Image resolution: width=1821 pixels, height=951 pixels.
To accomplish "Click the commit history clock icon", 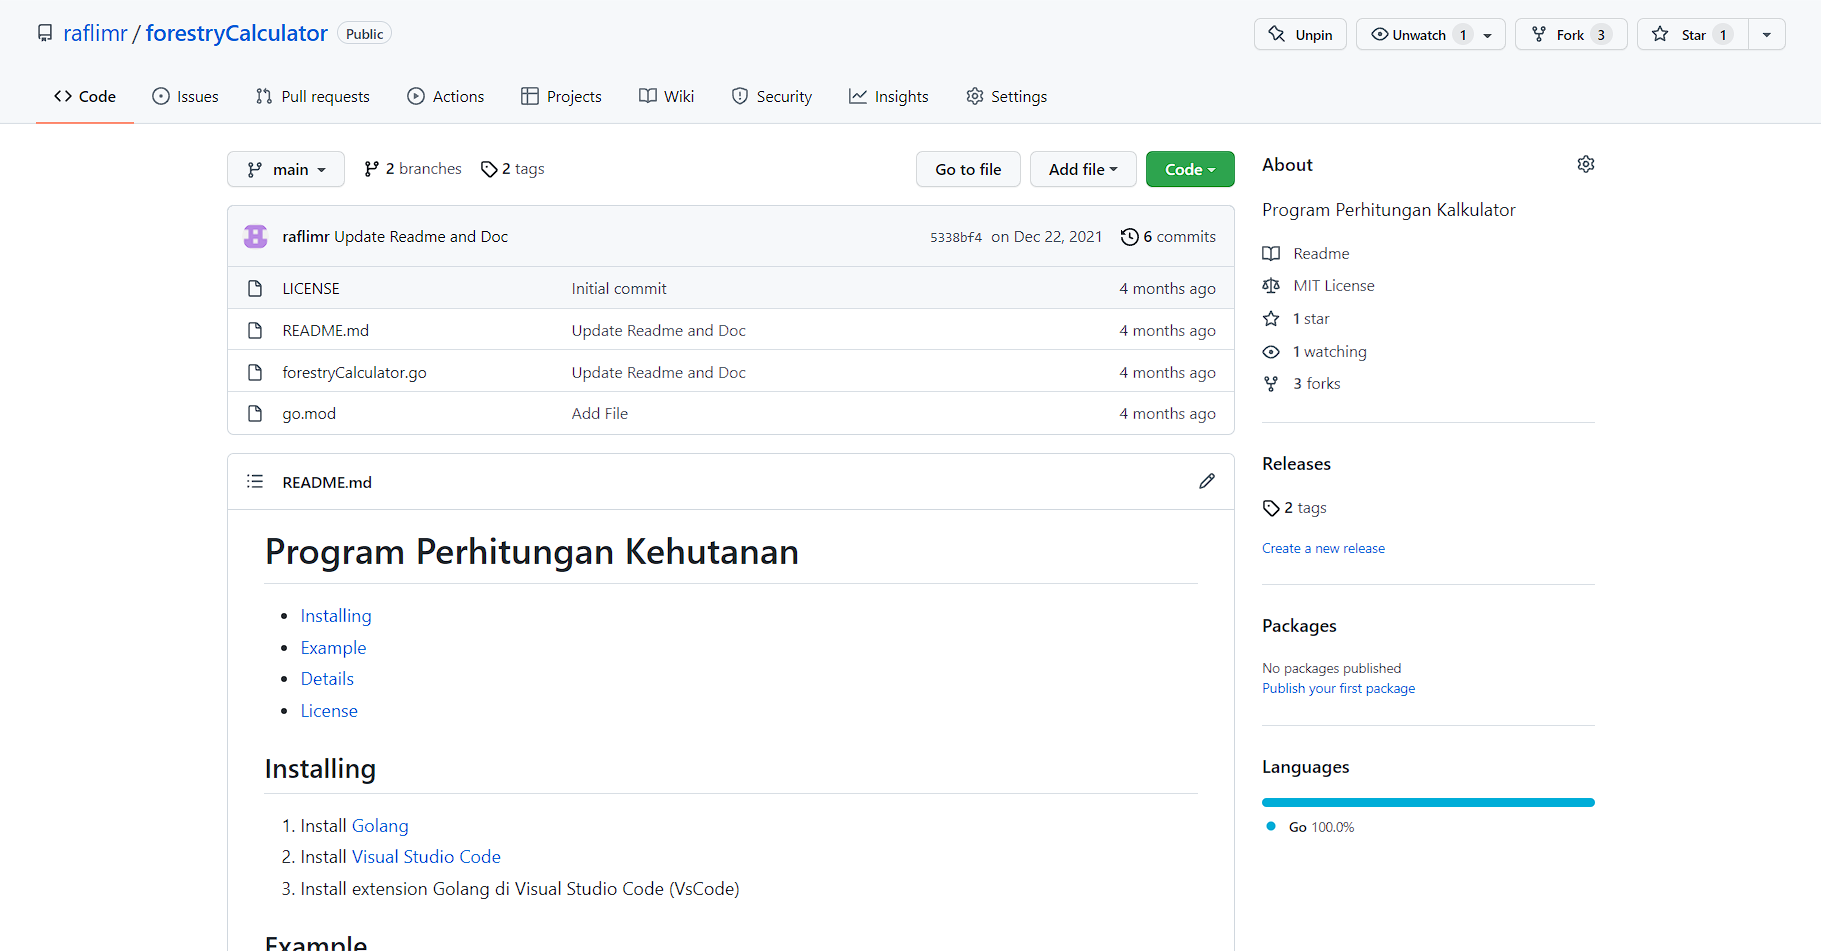I will tap(1130, 237).
